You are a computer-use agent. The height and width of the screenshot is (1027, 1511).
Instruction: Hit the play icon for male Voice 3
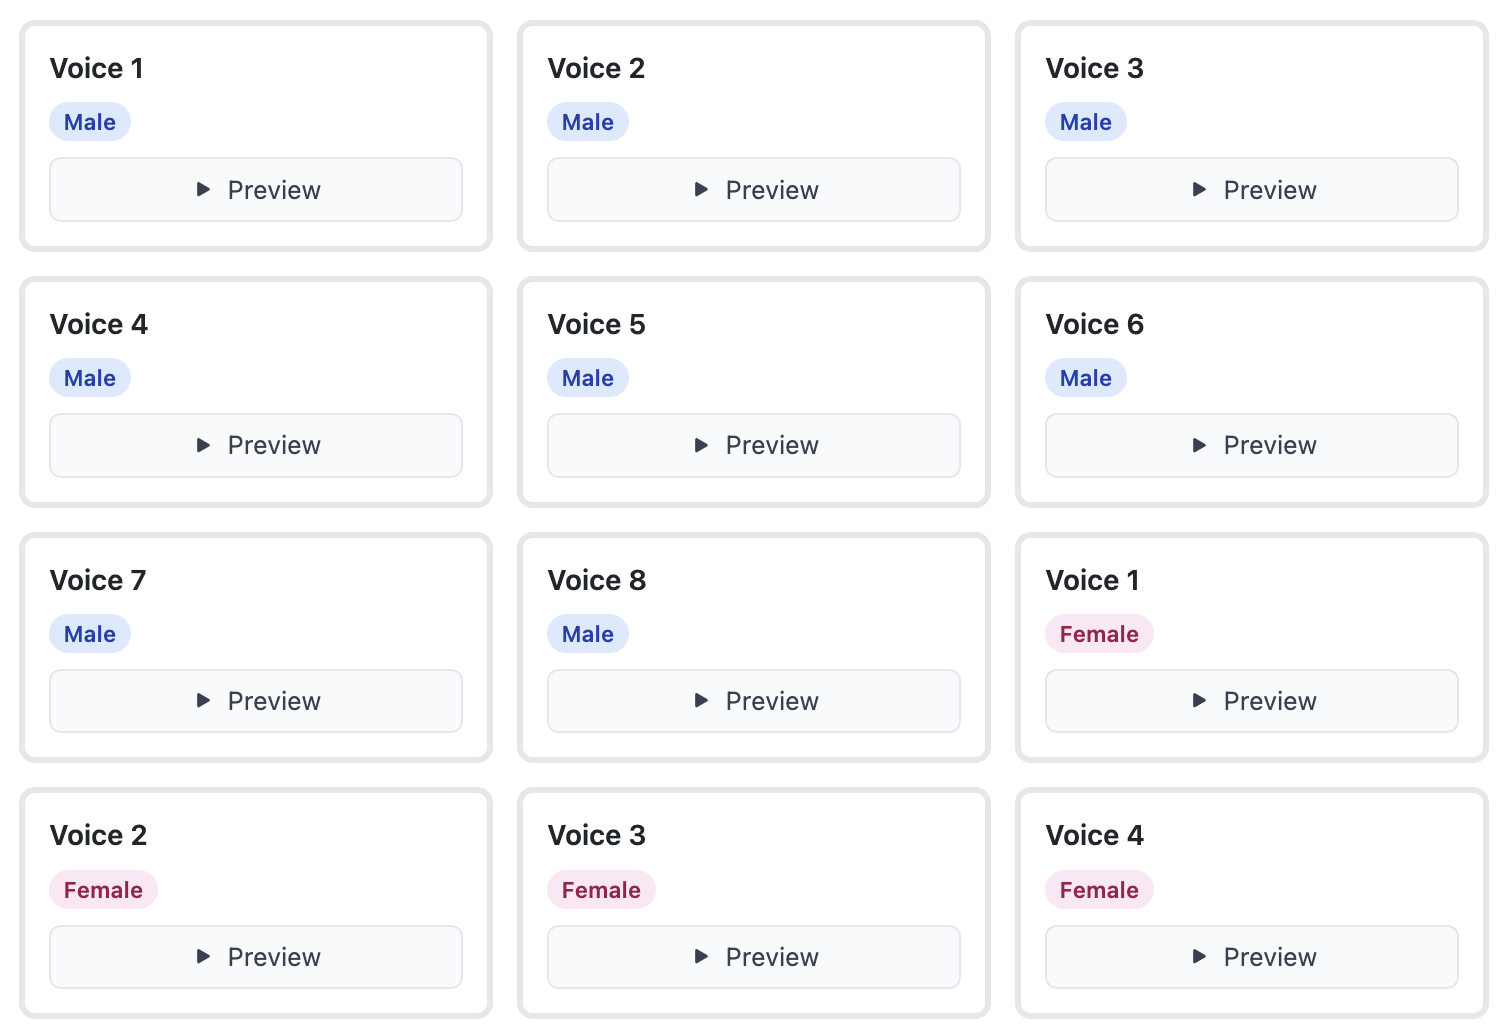[1200, 189]
